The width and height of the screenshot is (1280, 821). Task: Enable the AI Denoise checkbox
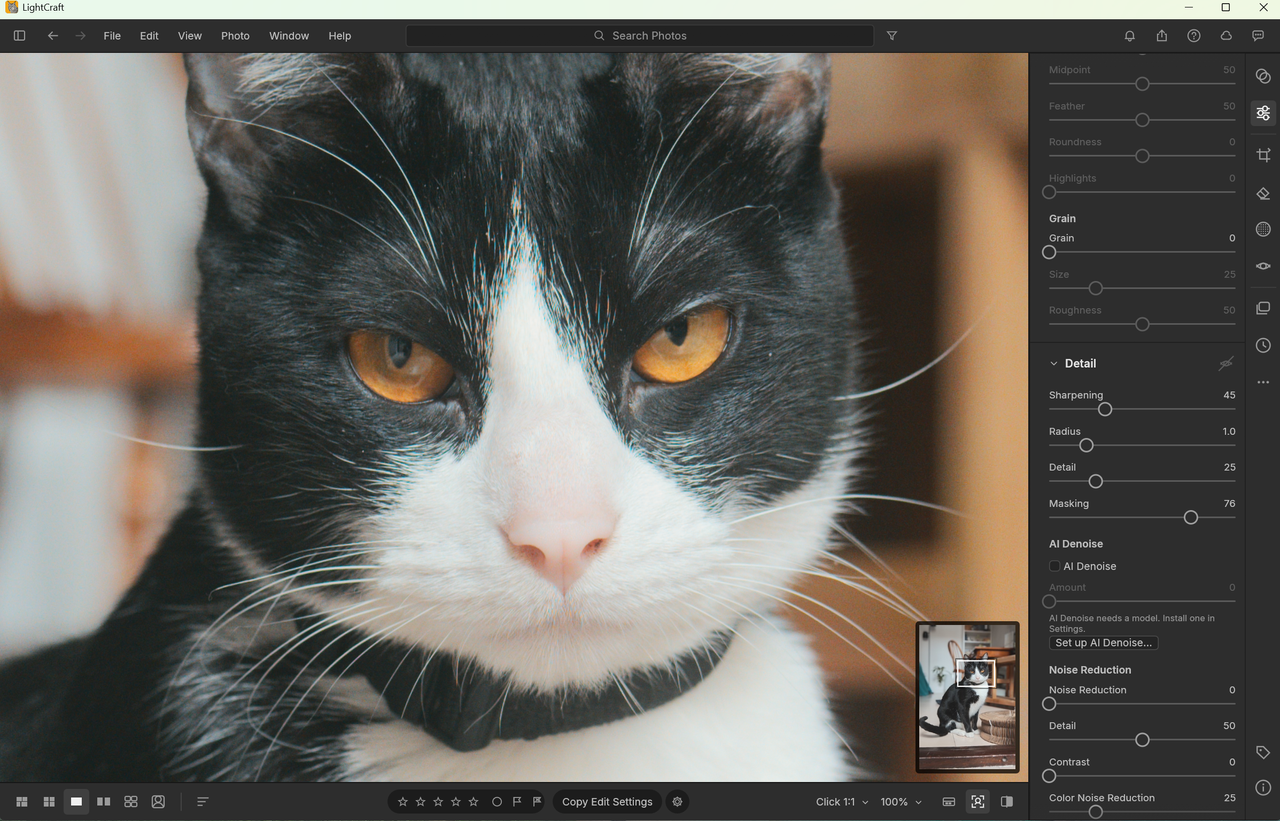point(1054,566)
